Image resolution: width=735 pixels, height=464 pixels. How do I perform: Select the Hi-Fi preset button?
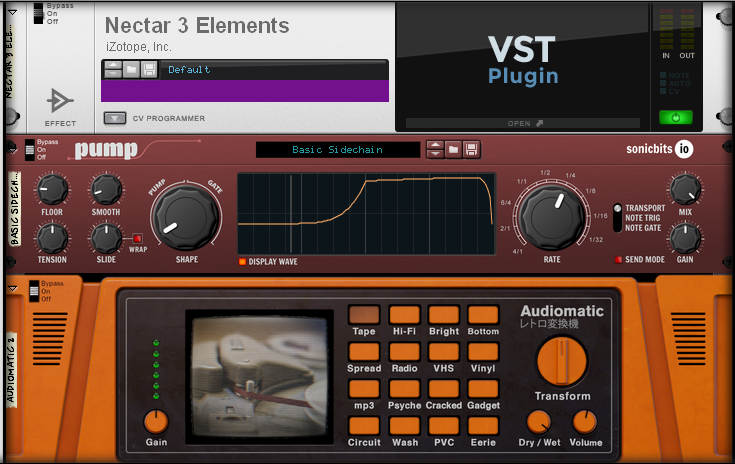pos(404,314)
